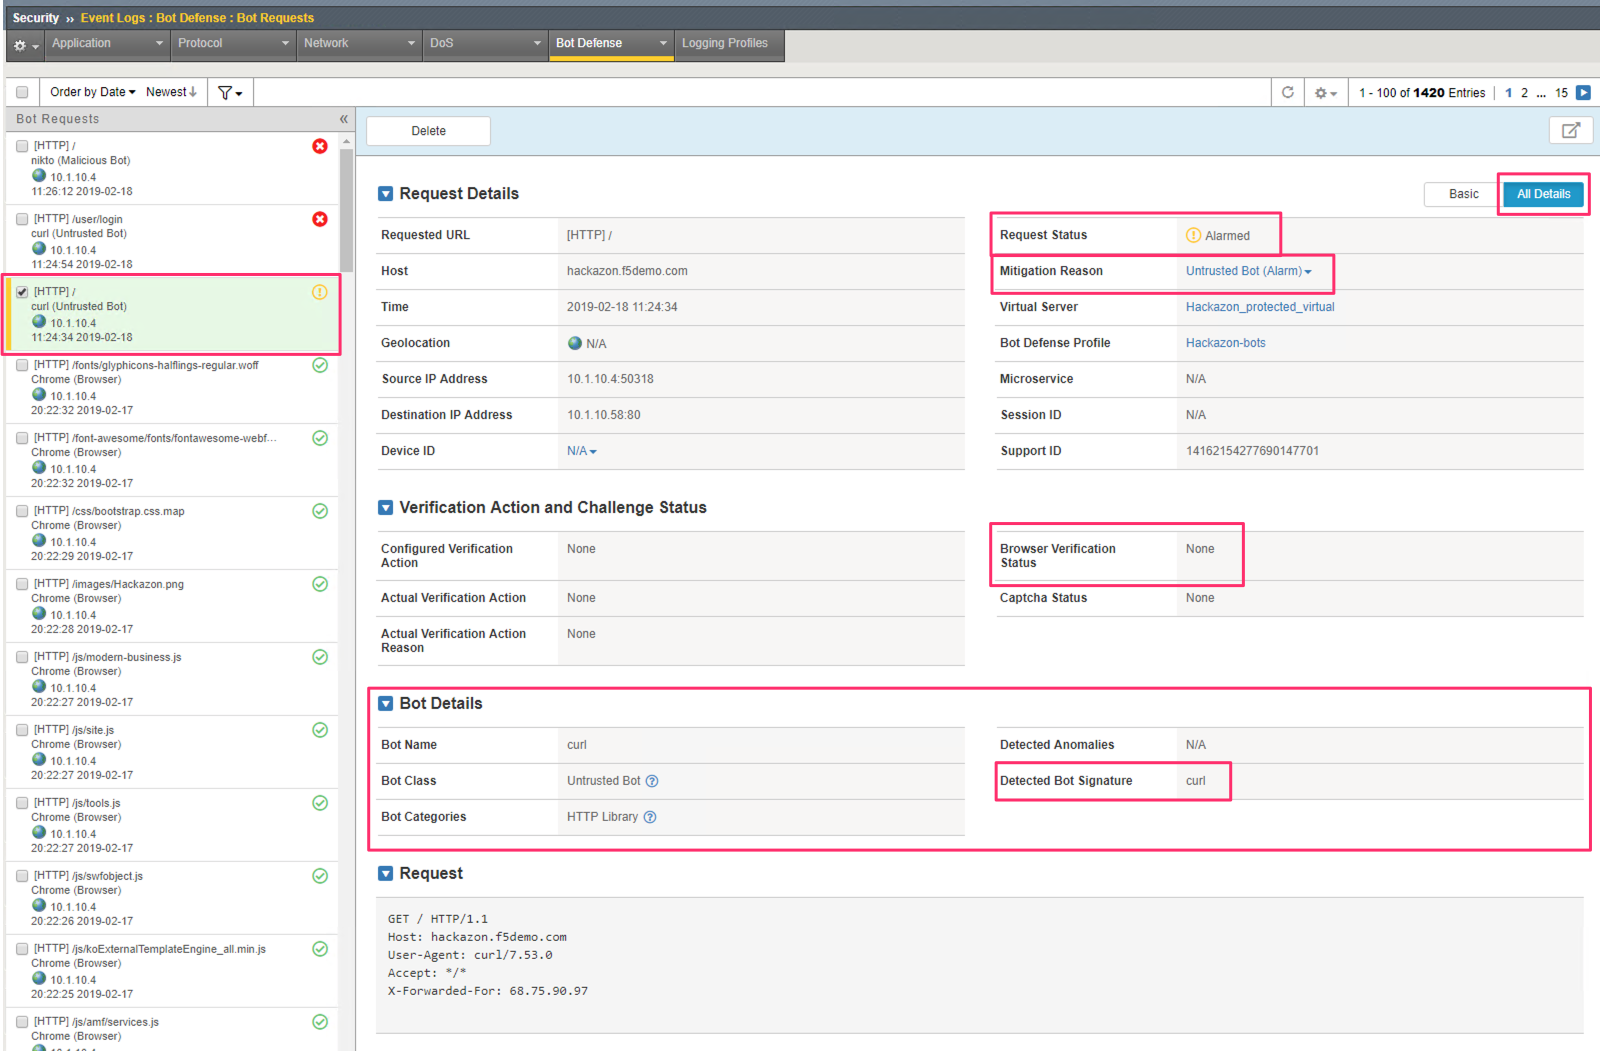Open the Hackazon-bots profile link
Screen dimensions: 1600x1051
tap(1226, 343)
